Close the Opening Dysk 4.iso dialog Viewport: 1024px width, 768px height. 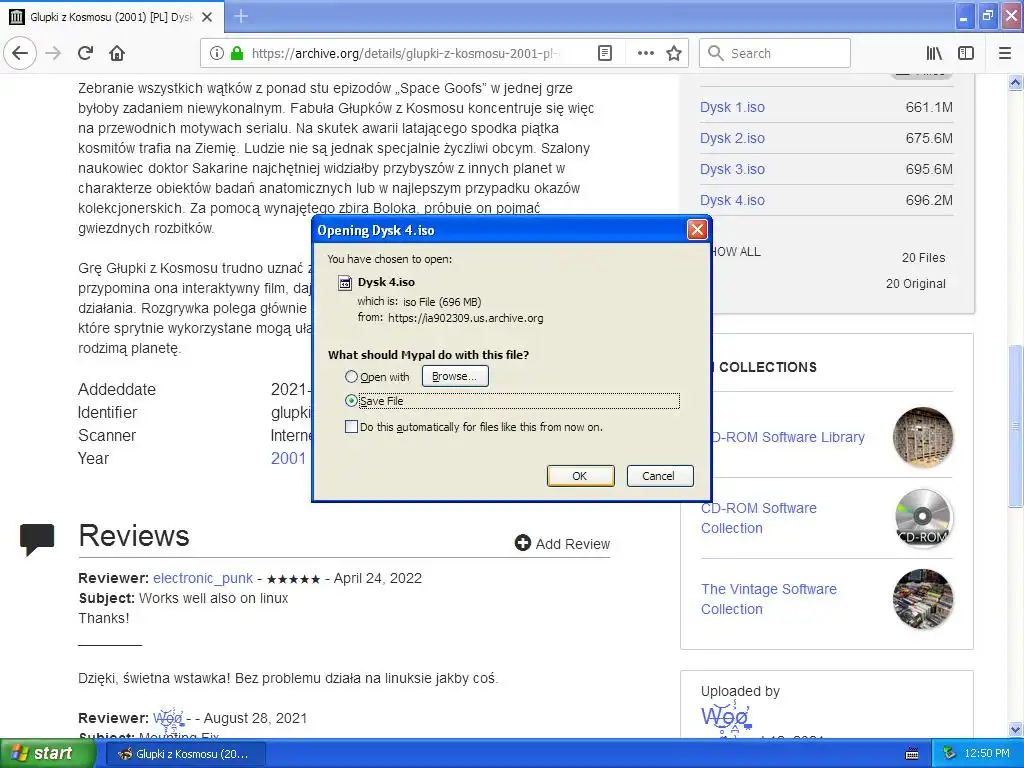(697, 229)
